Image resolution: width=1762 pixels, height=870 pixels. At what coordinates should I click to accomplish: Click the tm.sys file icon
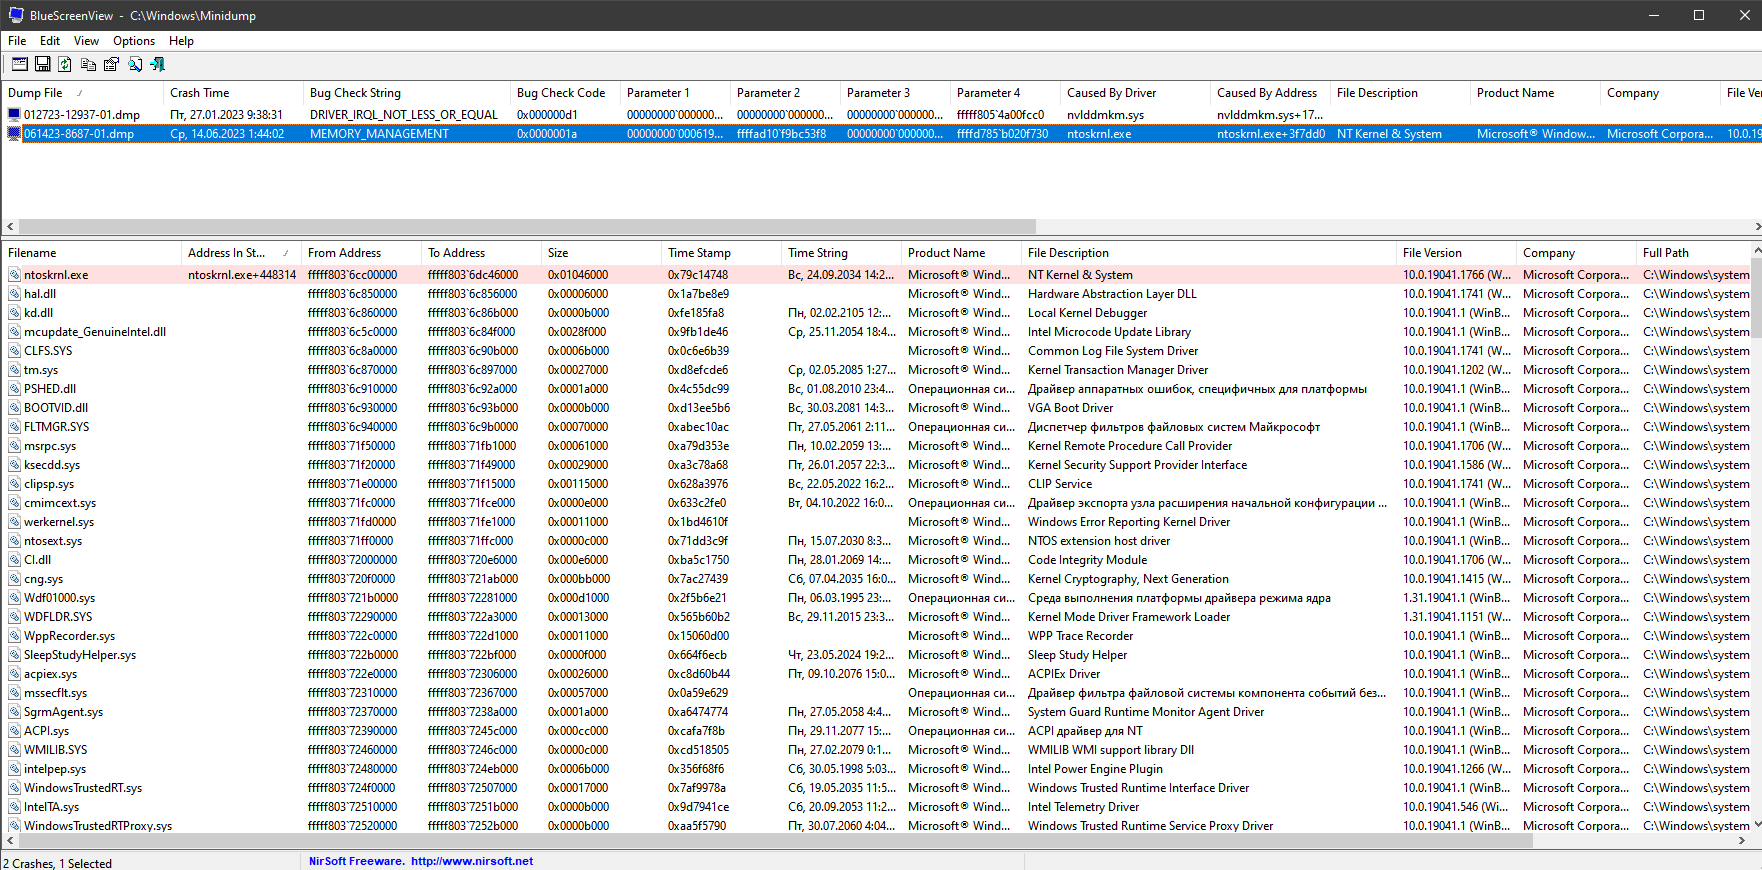[x=15, y=370]
